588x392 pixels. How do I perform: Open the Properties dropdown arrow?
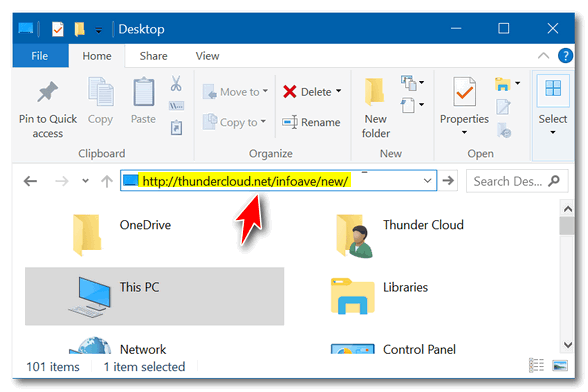click(464, 132)
